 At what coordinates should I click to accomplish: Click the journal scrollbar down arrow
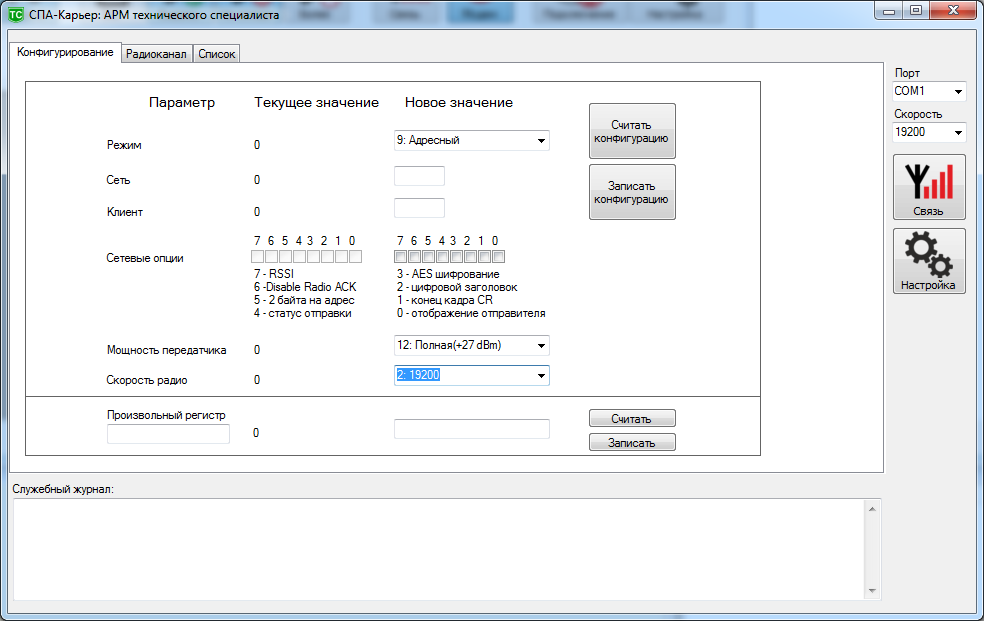(x=872, y=591)
